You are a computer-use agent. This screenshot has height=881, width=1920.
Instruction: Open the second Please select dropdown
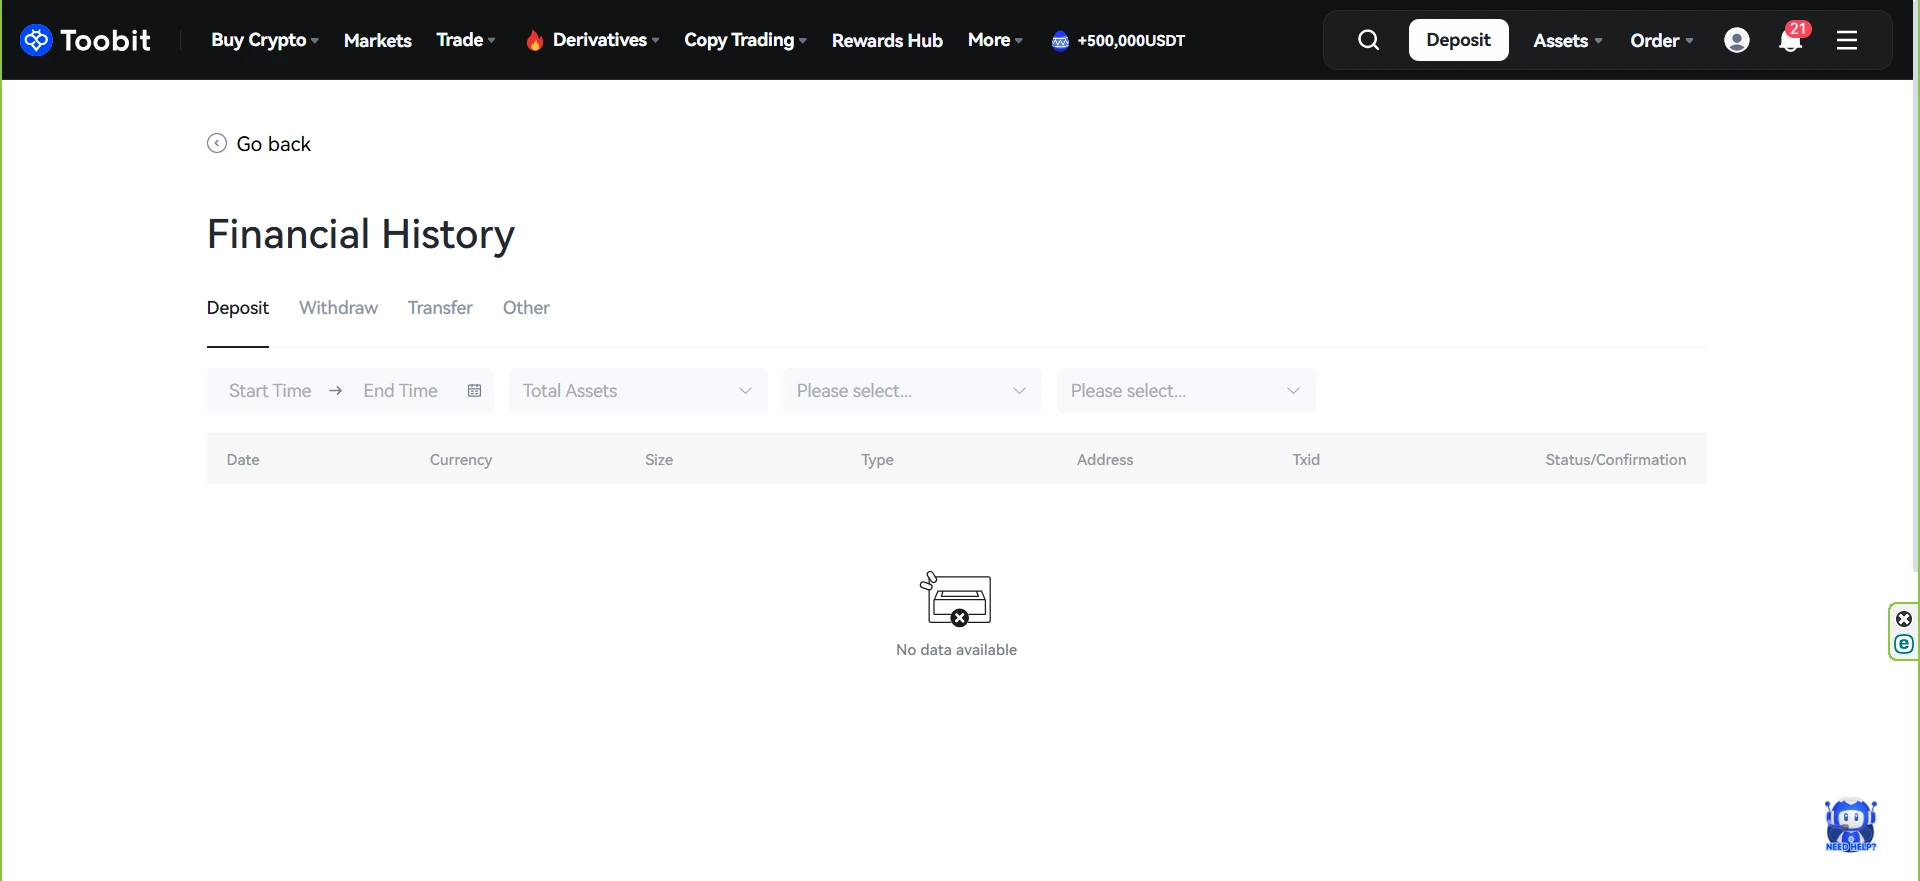(1185, 391)
